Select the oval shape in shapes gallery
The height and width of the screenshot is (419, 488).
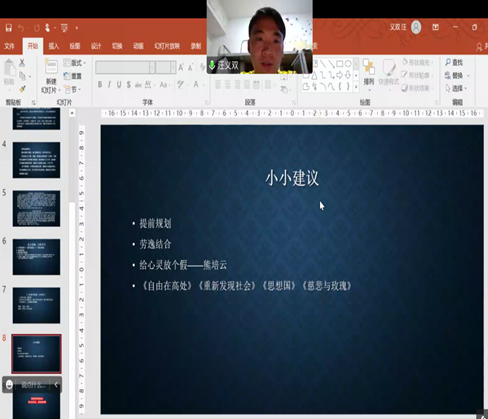(x=348, y=63)
